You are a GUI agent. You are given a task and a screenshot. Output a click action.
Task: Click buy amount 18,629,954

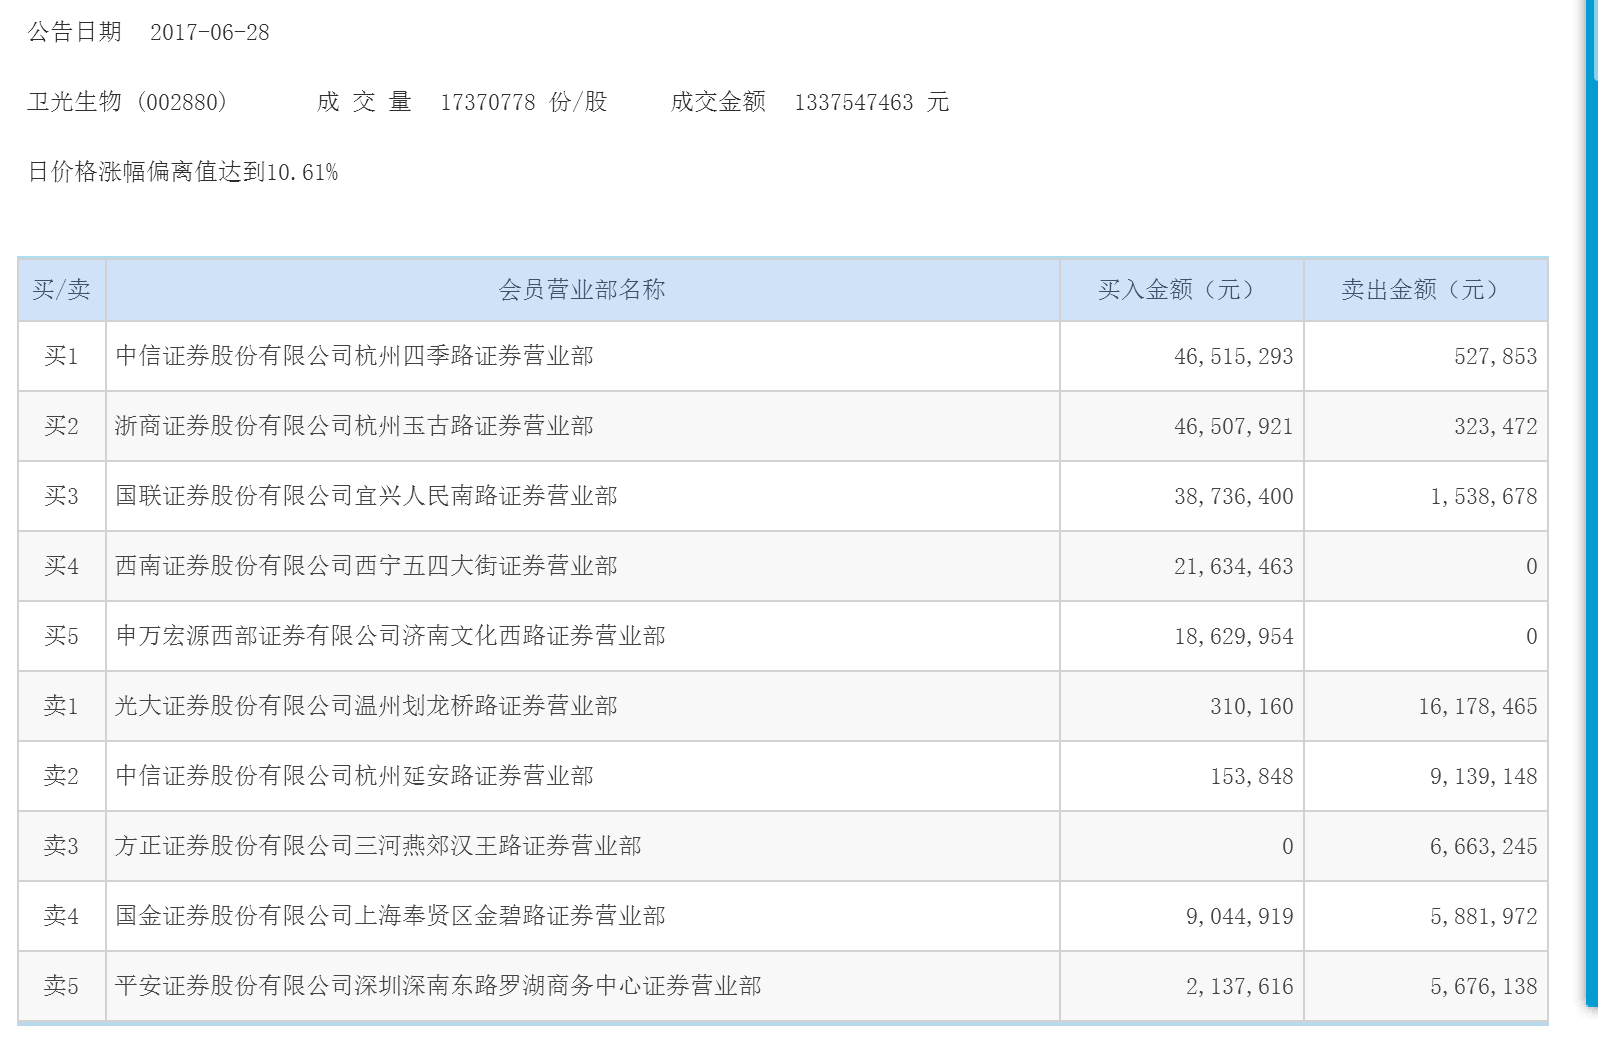1234,637
